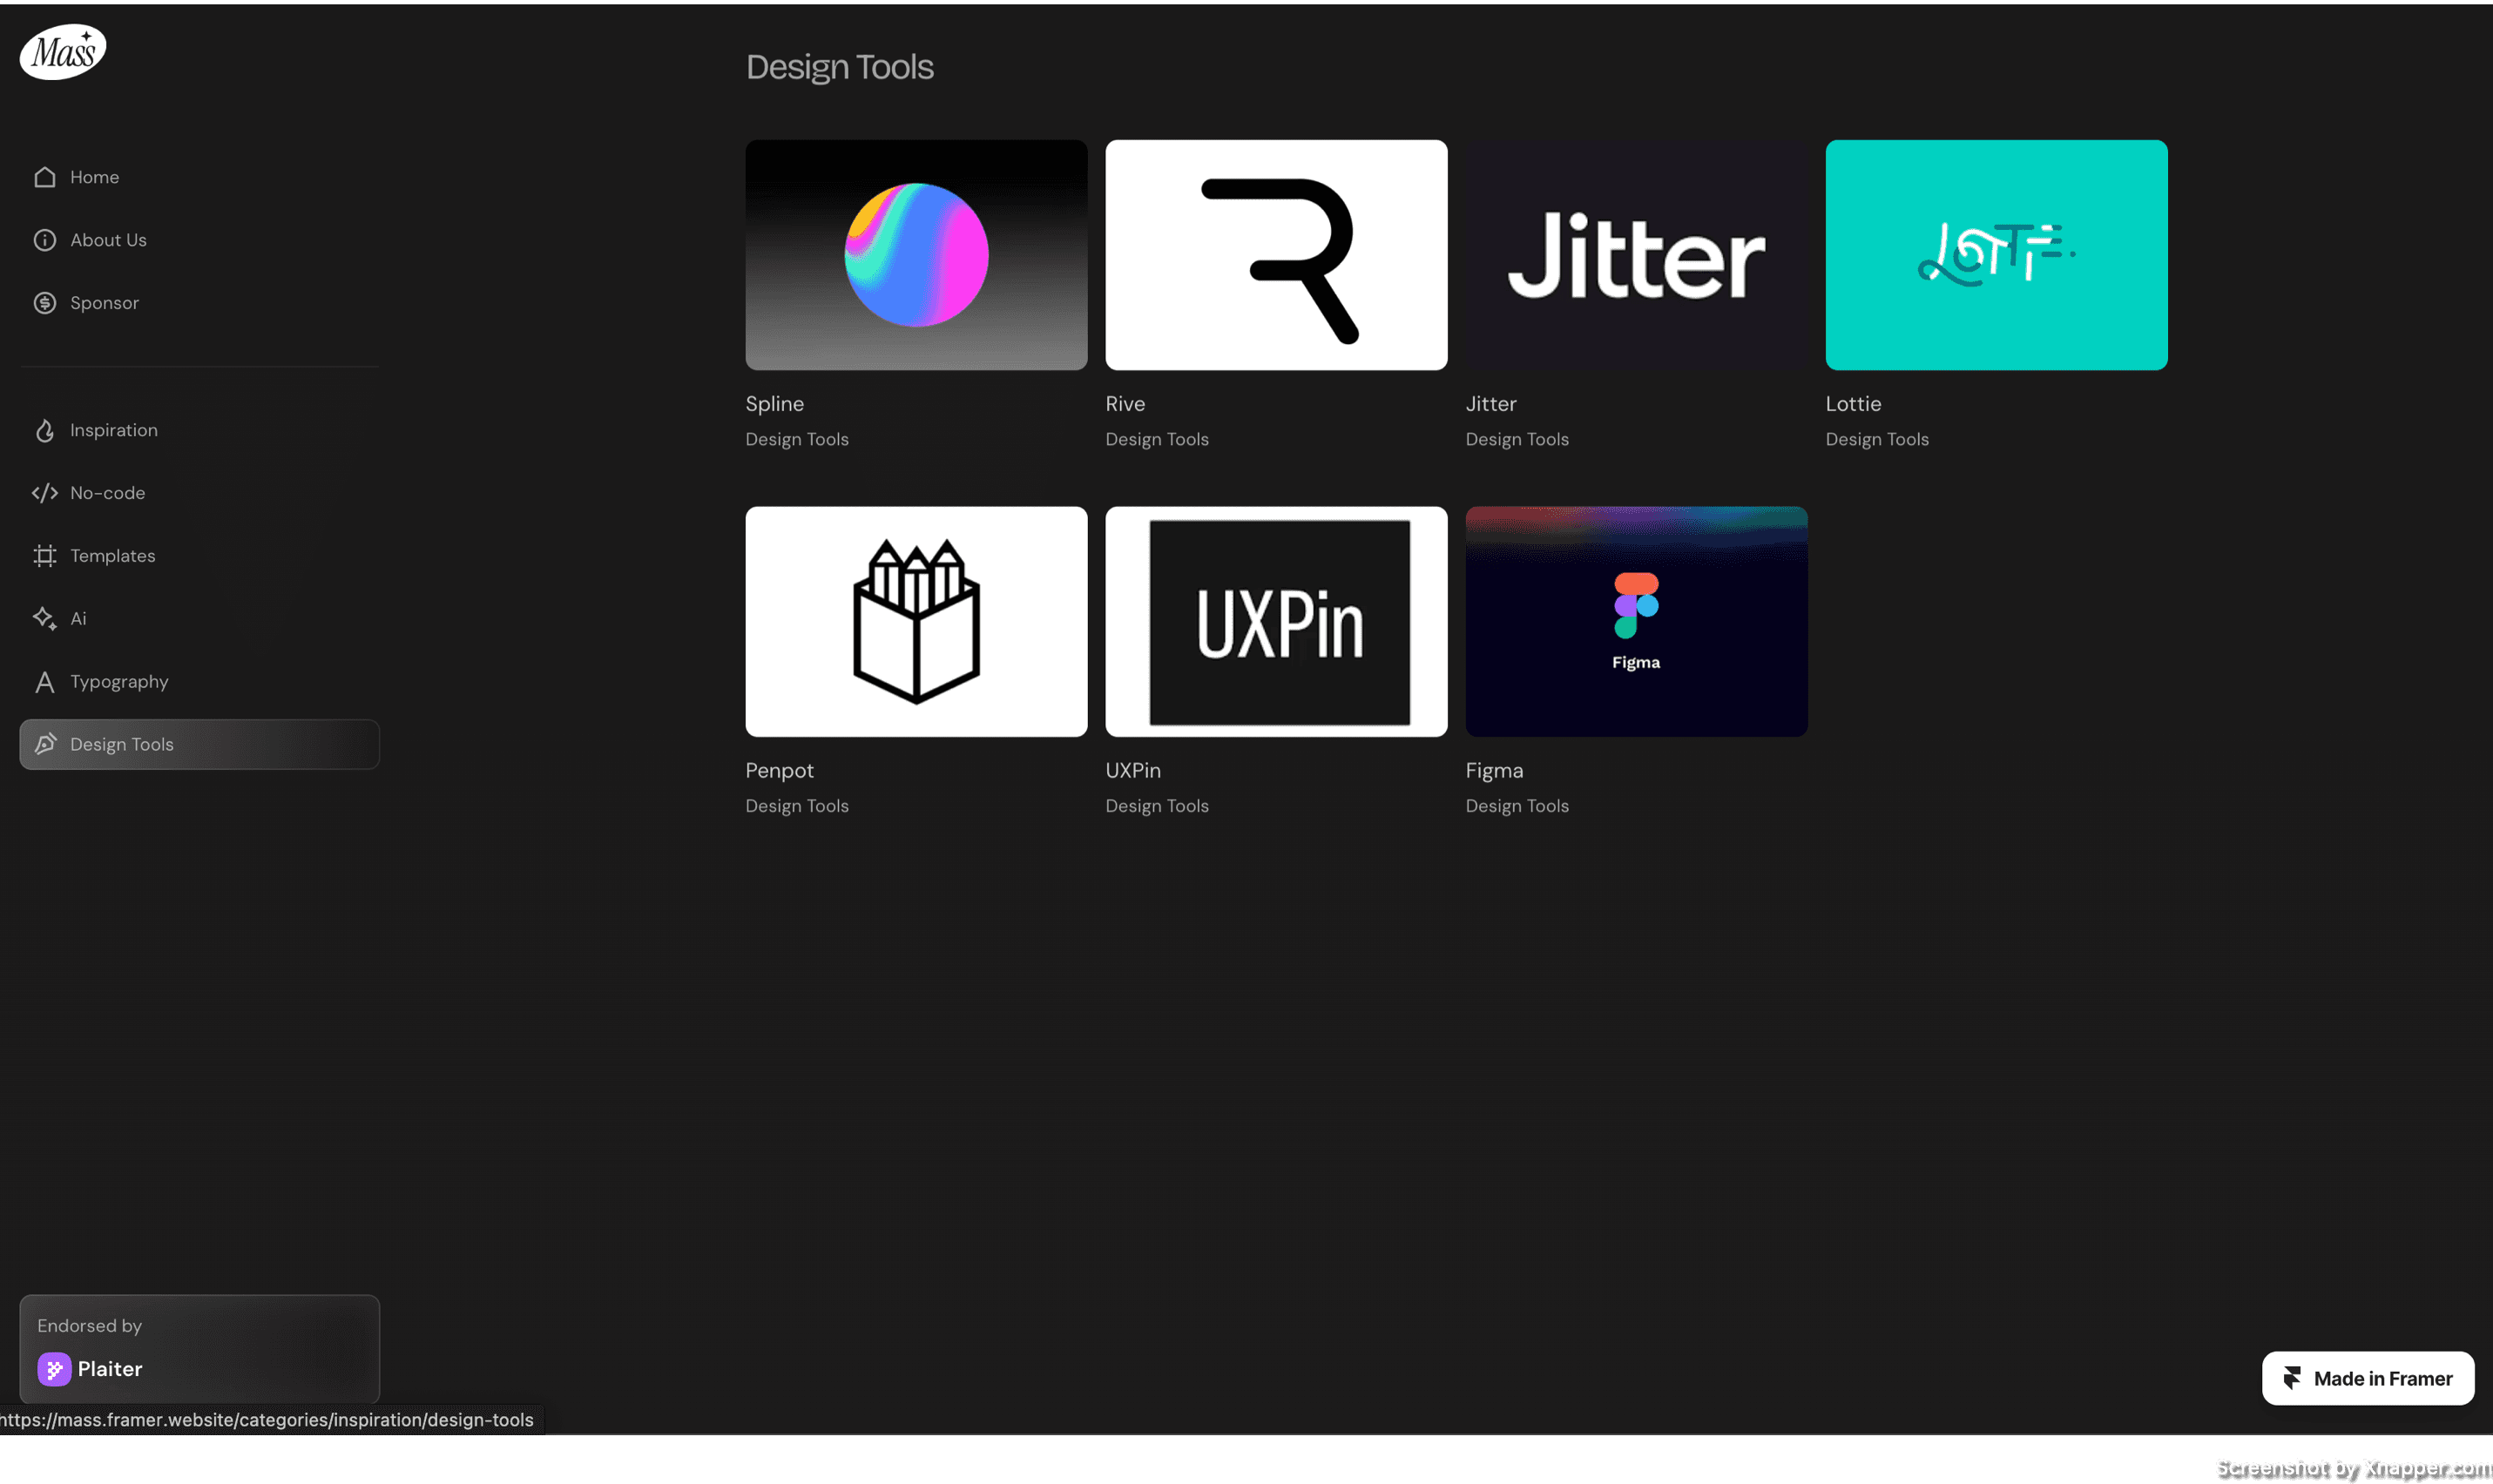Viewport: 2493px width, 1484px height.
Task: Click the Penpot title link
Action: [779, 771]
